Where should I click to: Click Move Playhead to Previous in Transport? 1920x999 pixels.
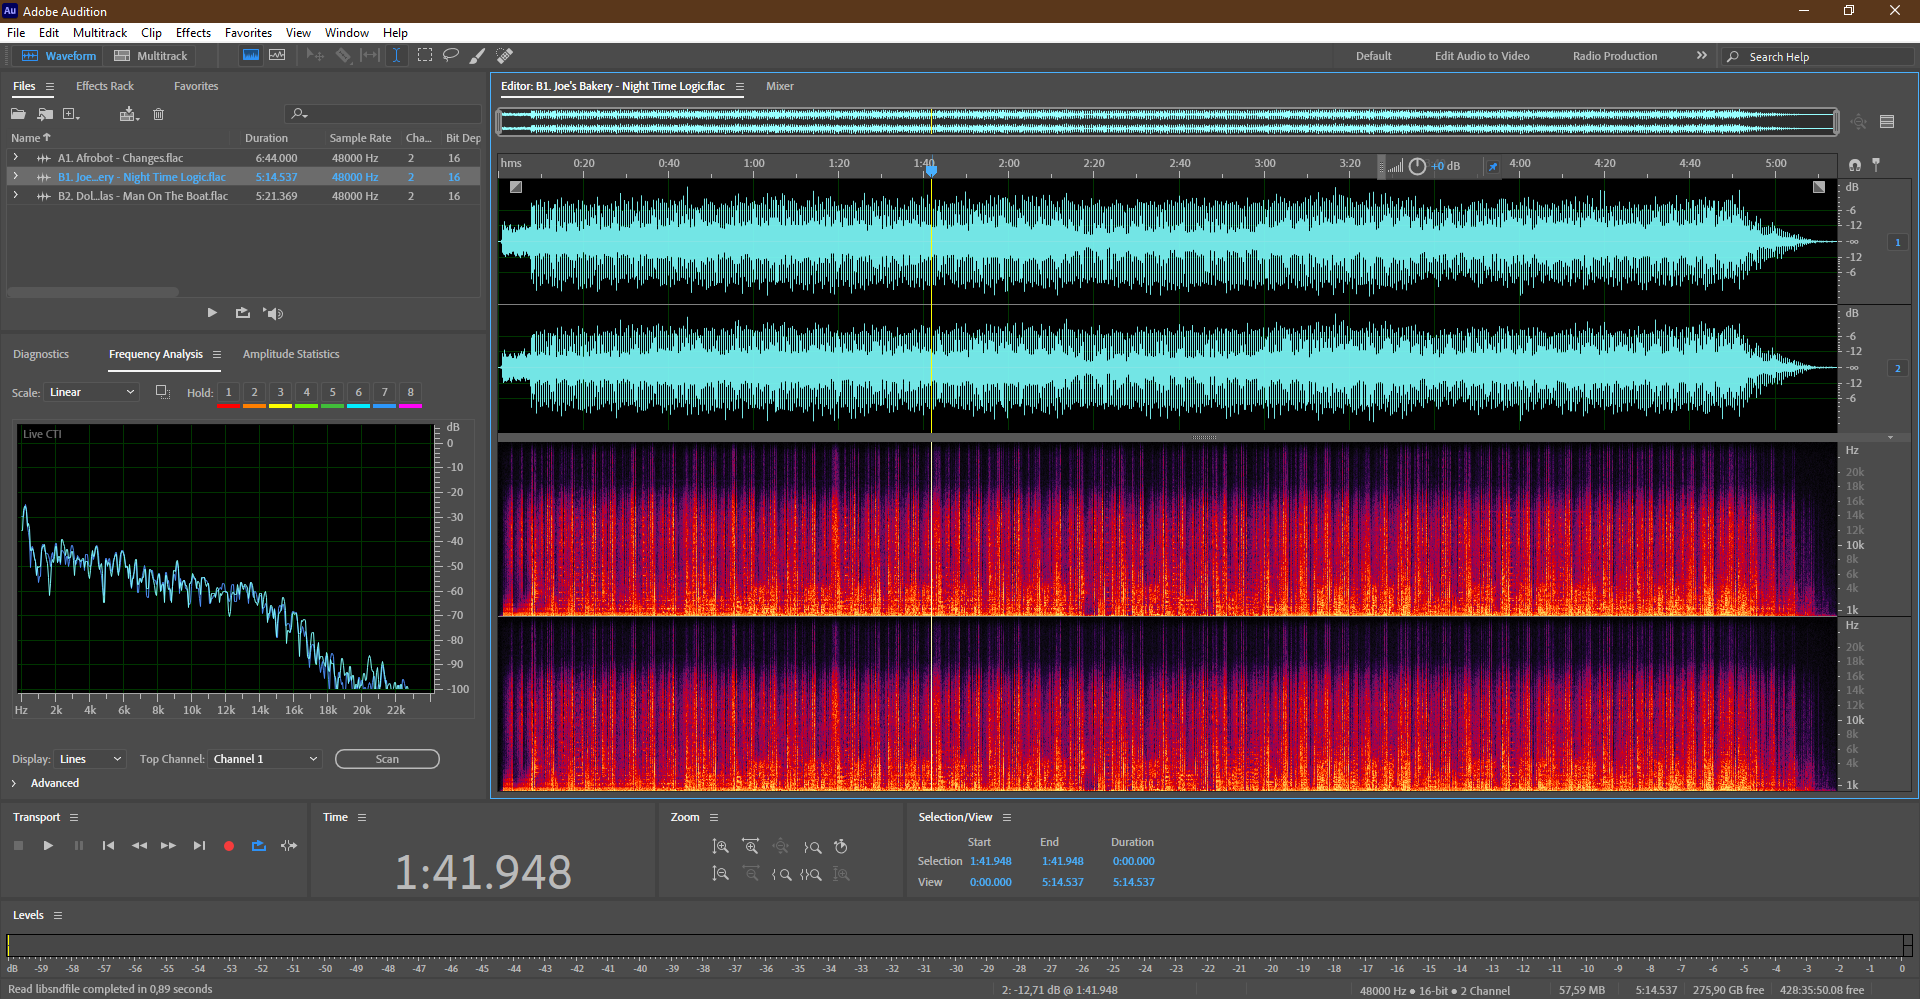click(x=108, y=846)
